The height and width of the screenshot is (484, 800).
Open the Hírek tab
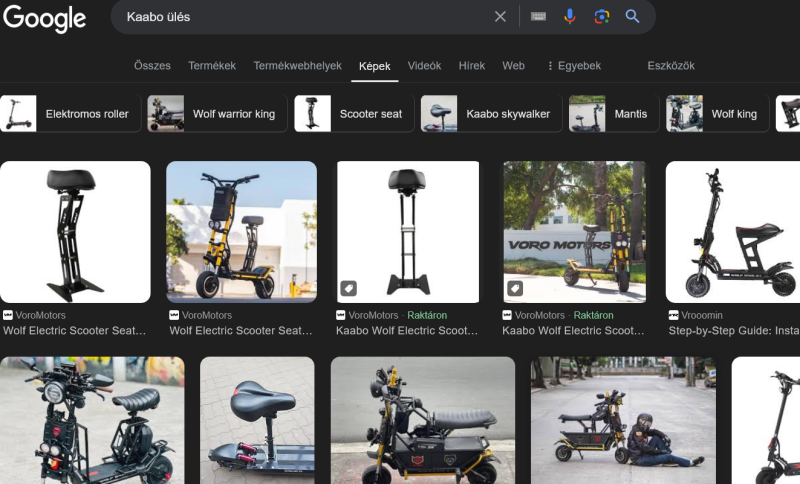tap(472, 66)
